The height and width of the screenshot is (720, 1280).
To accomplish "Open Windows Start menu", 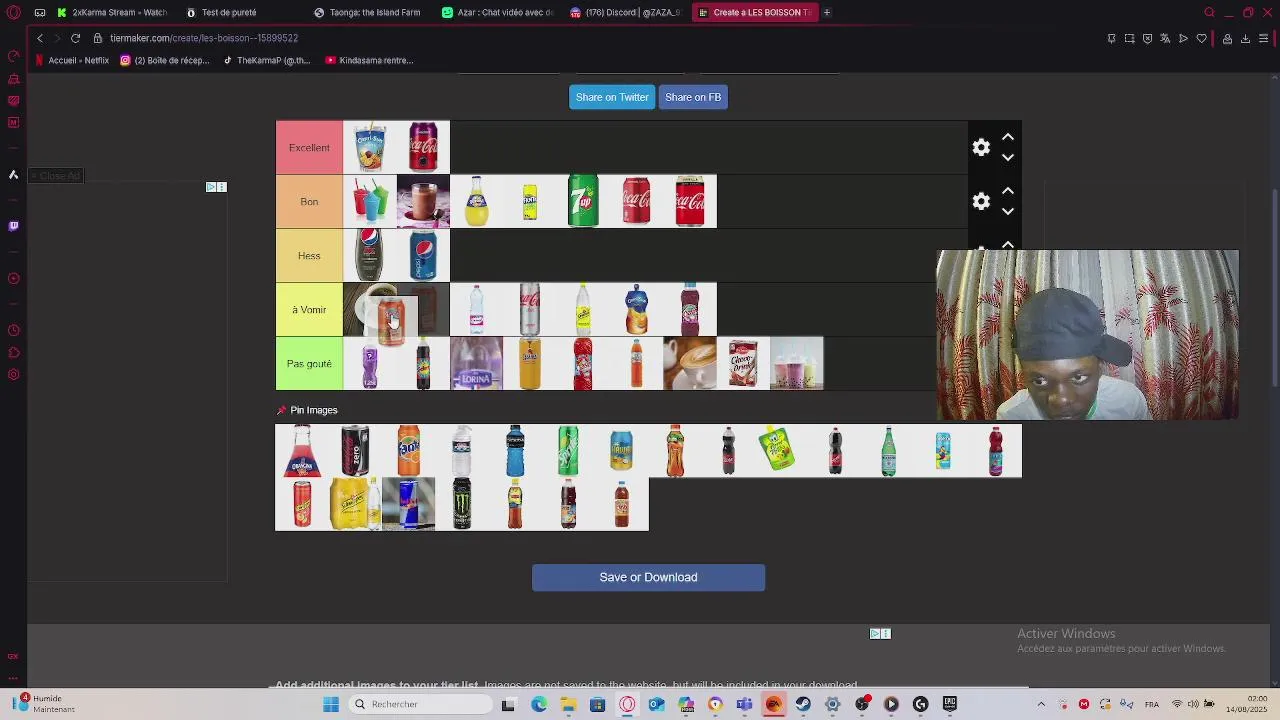I will coord(331,704).
